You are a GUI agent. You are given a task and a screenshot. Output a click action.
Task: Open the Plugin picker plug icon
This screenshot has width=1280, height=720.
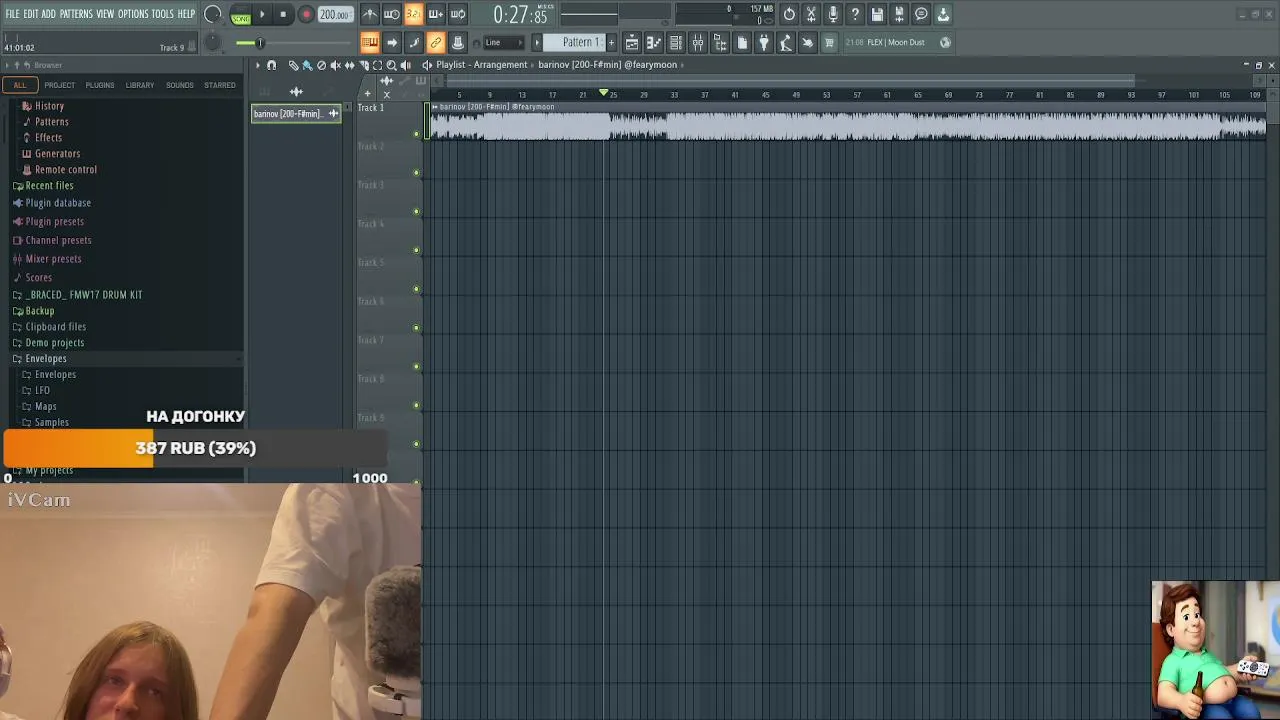[x=764, y=42]
